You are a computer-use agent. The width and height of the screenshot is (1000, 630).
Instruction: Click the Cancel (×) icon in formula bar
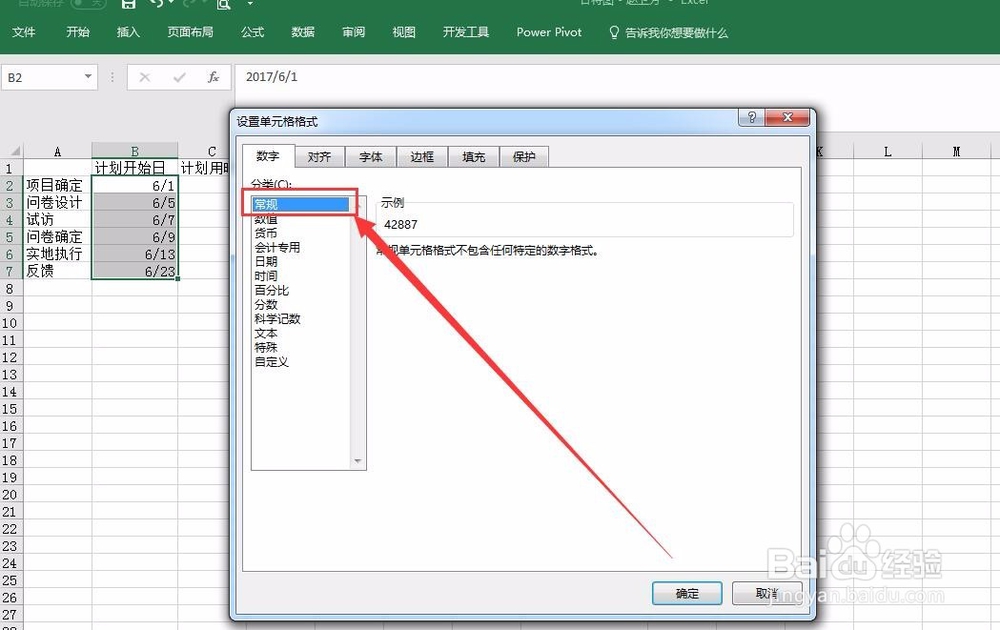146,78
